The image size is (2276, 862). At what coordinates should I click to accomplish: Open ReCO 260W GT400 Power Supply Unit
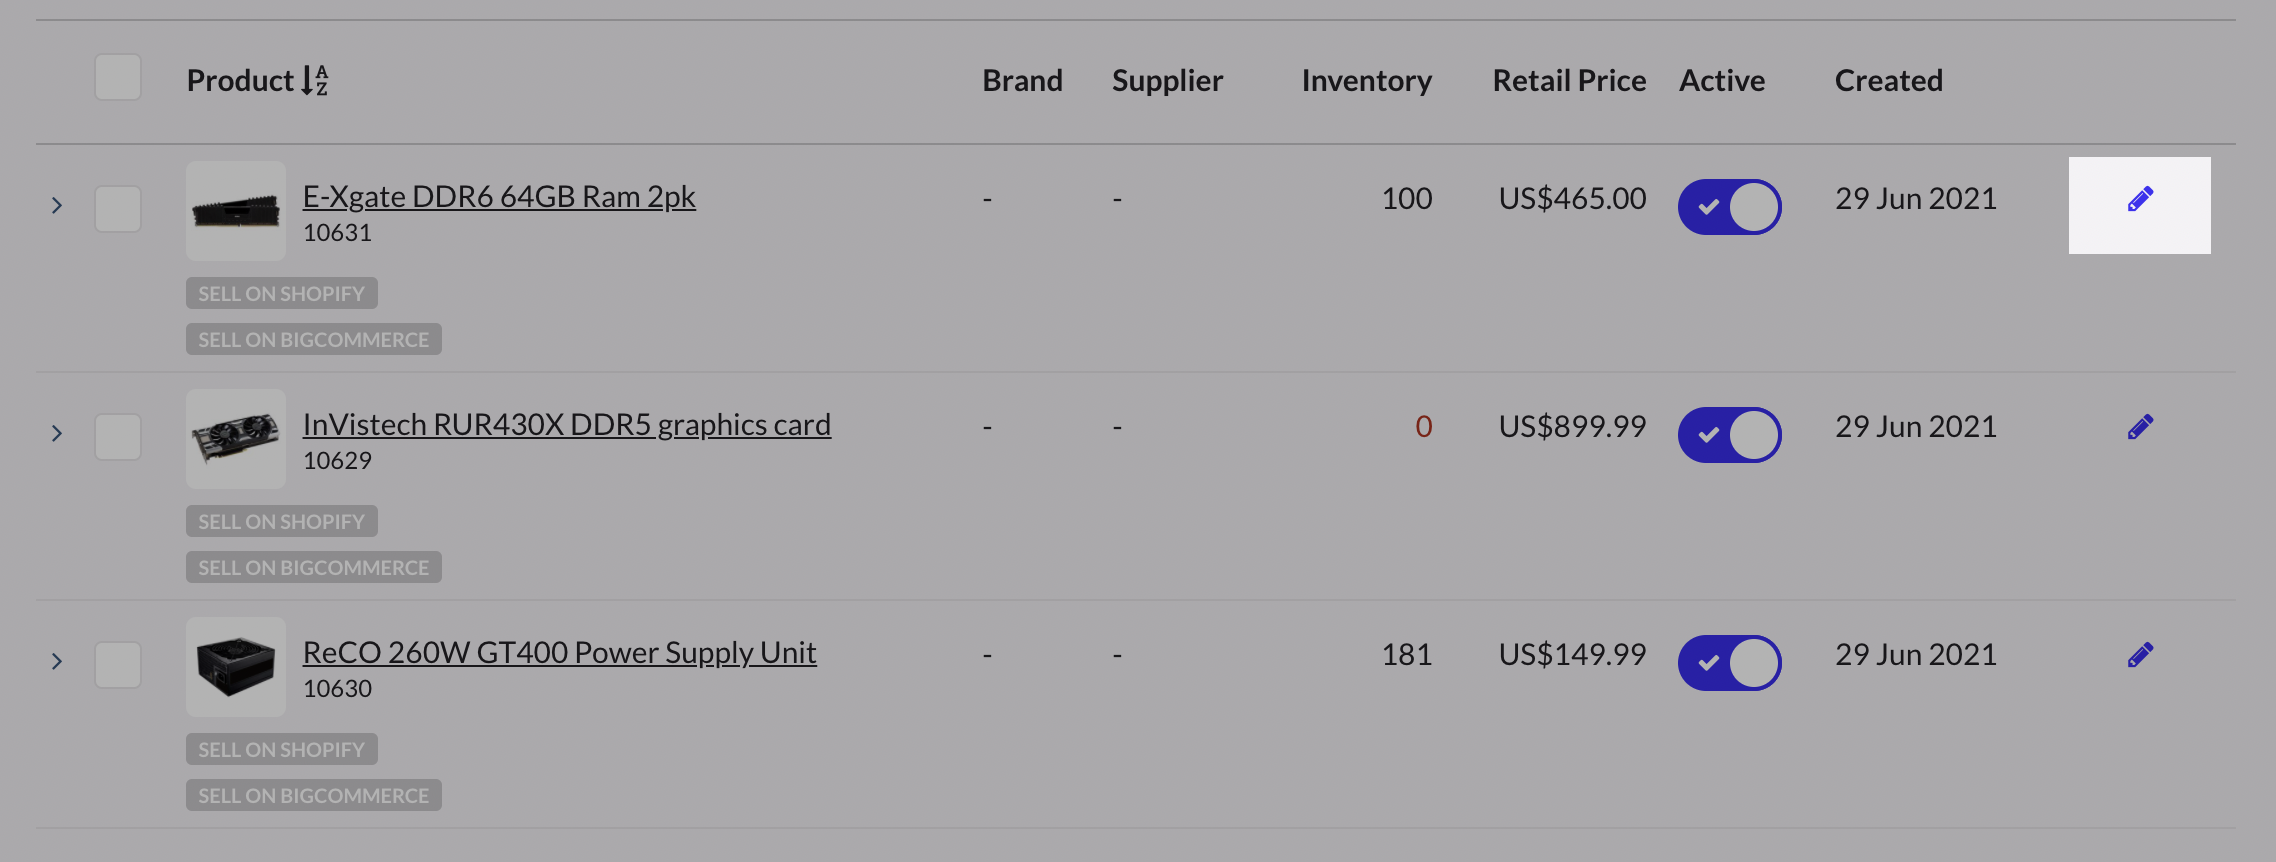pyautogui.click(x=559, y=653)
